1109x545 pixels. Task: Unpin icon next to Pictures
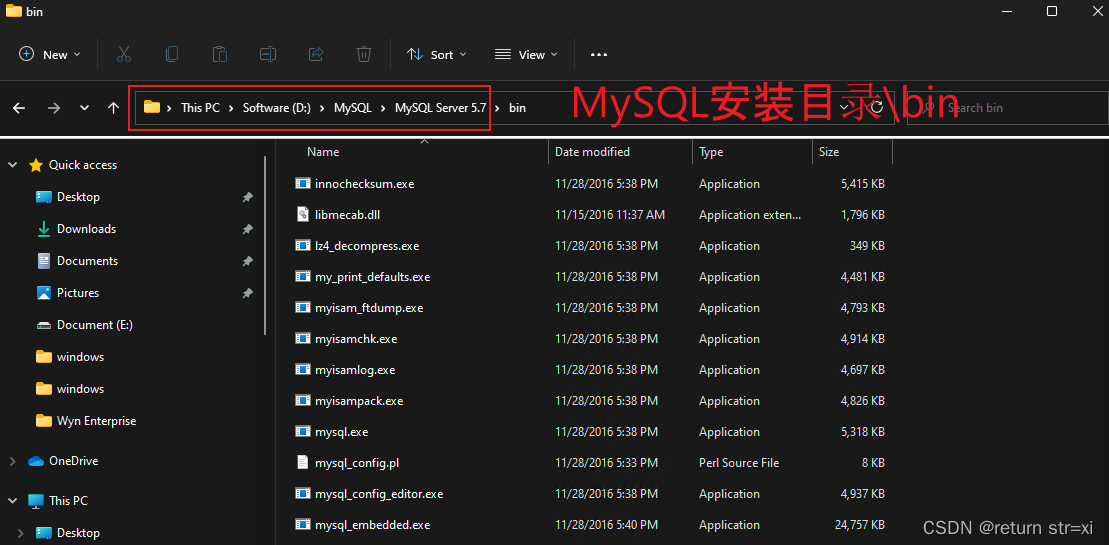tap(248, 293)
